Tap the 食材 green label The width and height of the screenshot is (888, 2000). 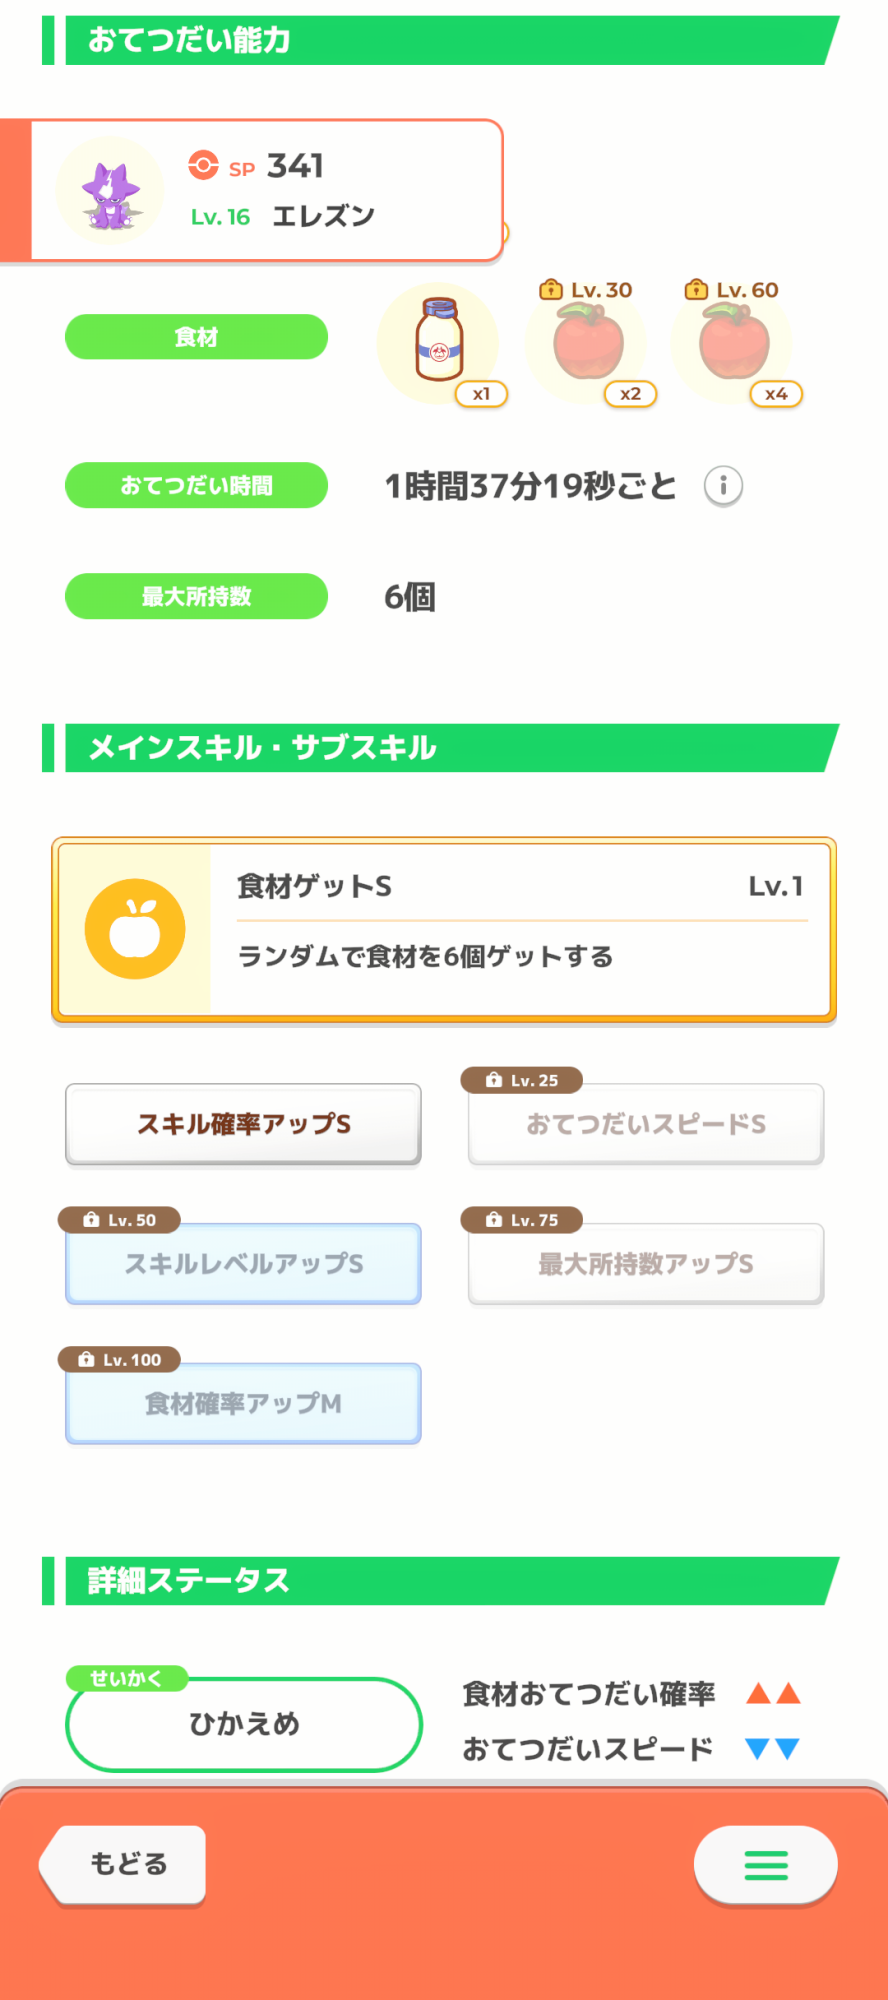pyautogui.click(x=196, y=337)
